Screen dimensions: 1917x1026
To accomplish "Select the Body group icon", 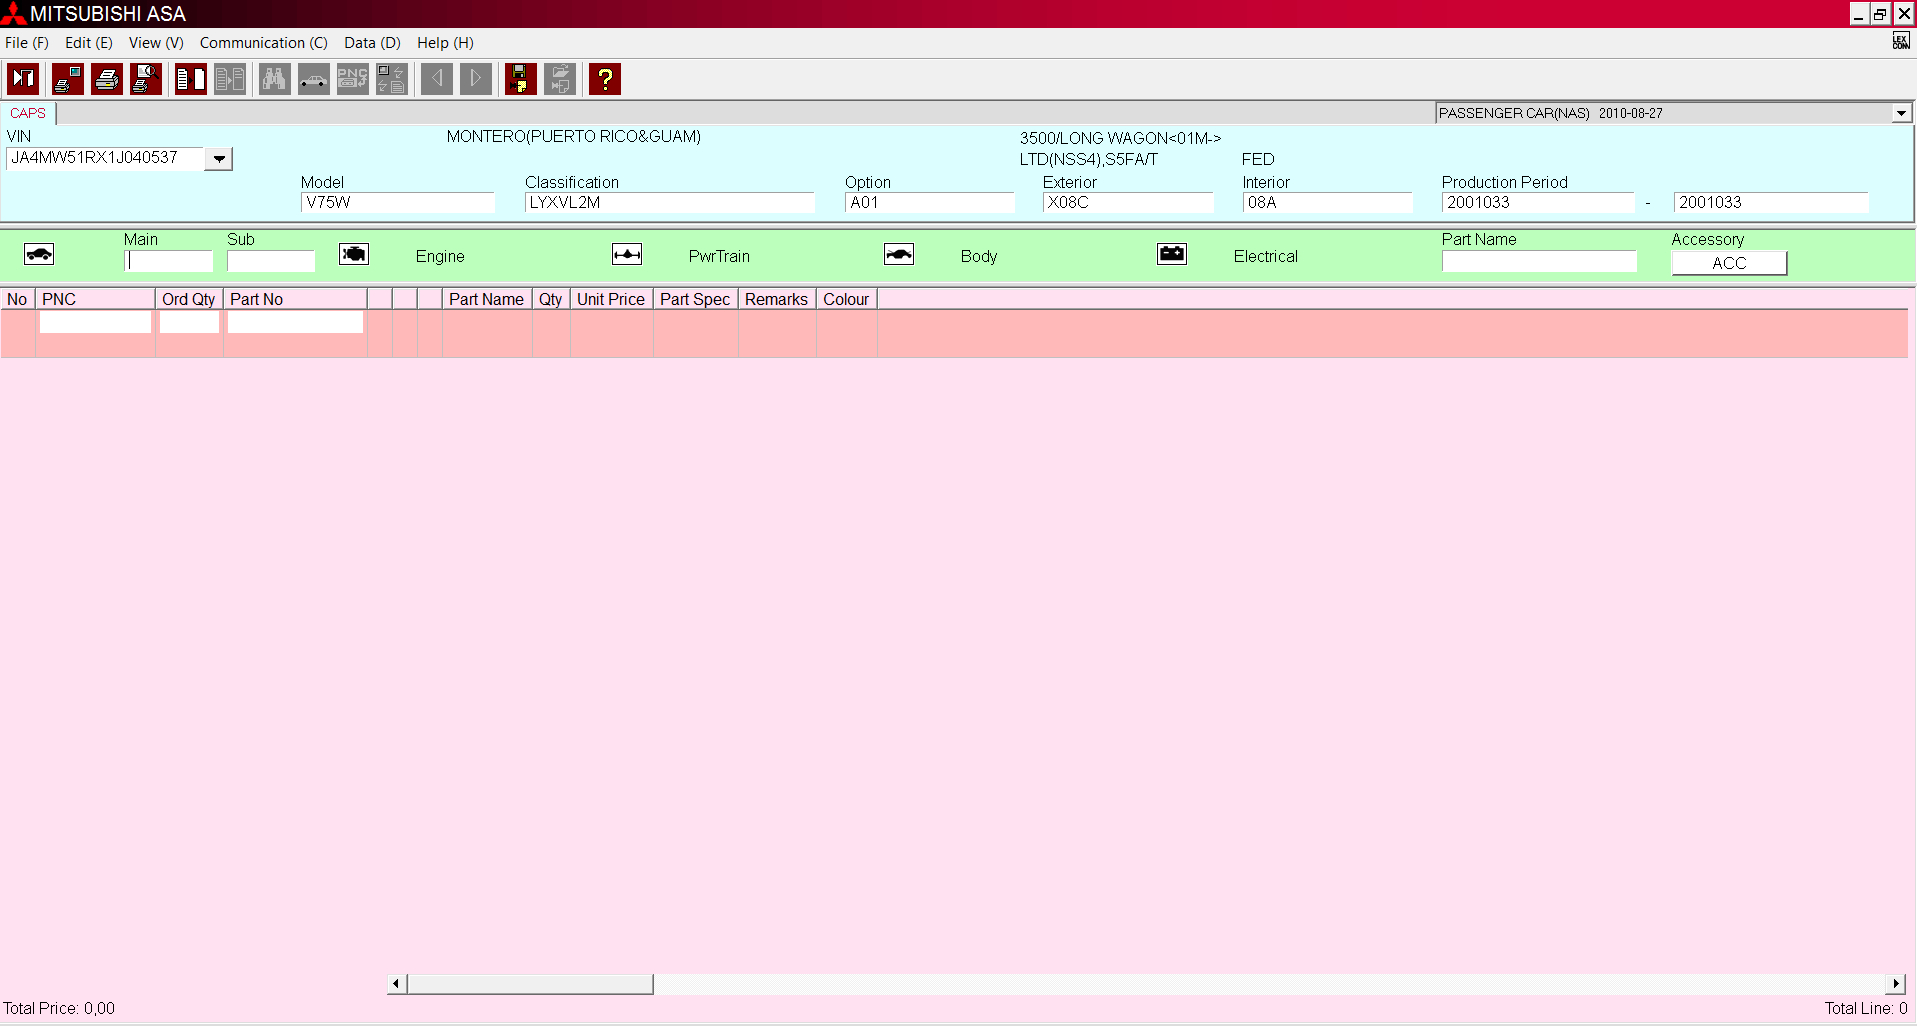I will [x=899, y=255].
